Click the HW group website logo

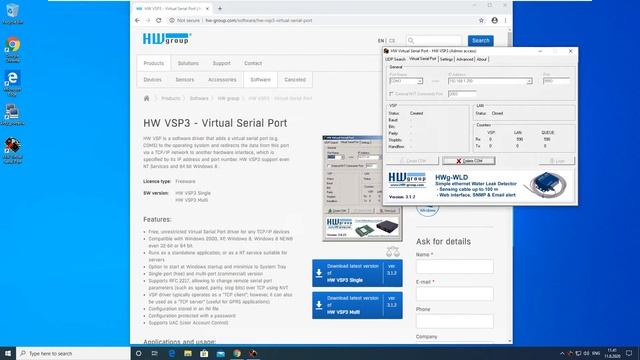pyautogui.click(x=167, y=39)
